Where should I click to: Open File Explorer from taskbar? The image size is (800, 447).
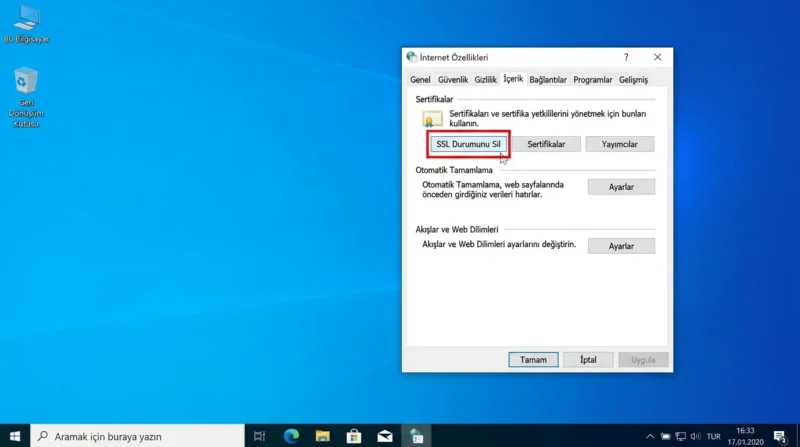tap(322, 436)
